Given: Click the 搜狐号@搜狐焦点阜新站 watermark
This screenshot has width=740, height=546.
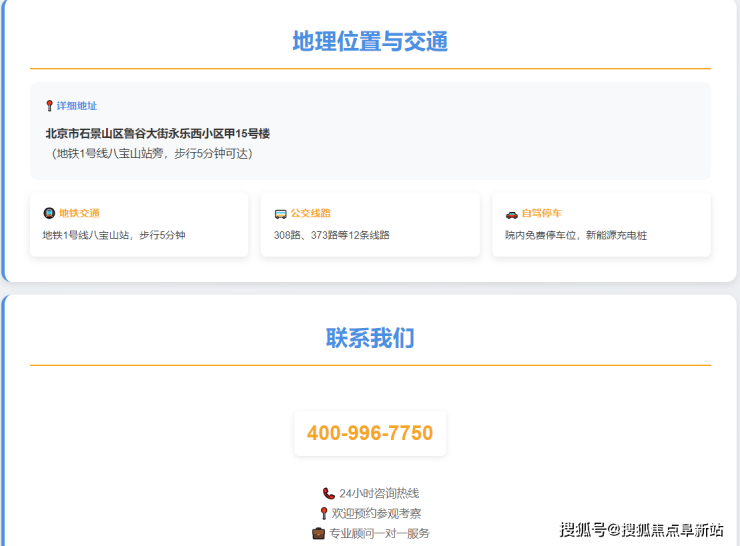Looking at the screenshot, I should coord(641,530).
